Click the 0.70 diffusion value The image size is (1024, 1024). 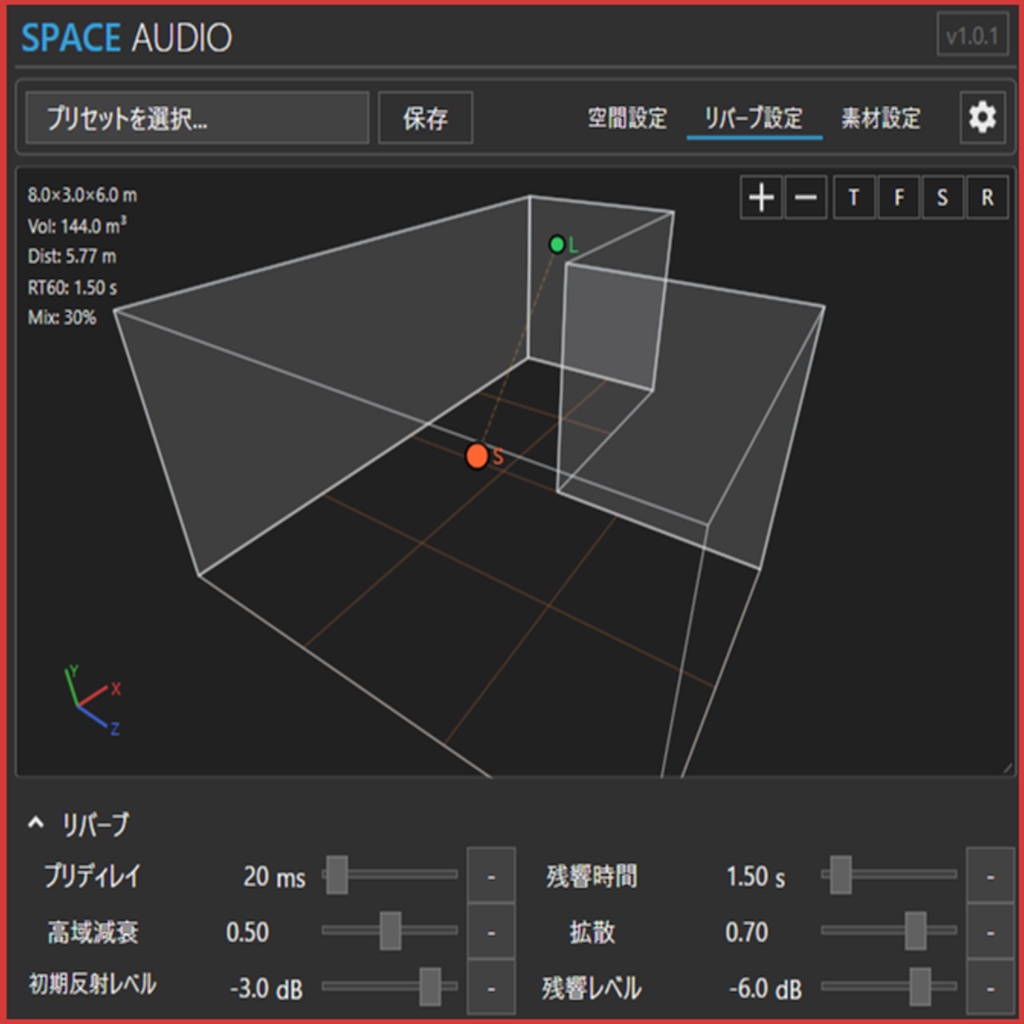point(746,932)
